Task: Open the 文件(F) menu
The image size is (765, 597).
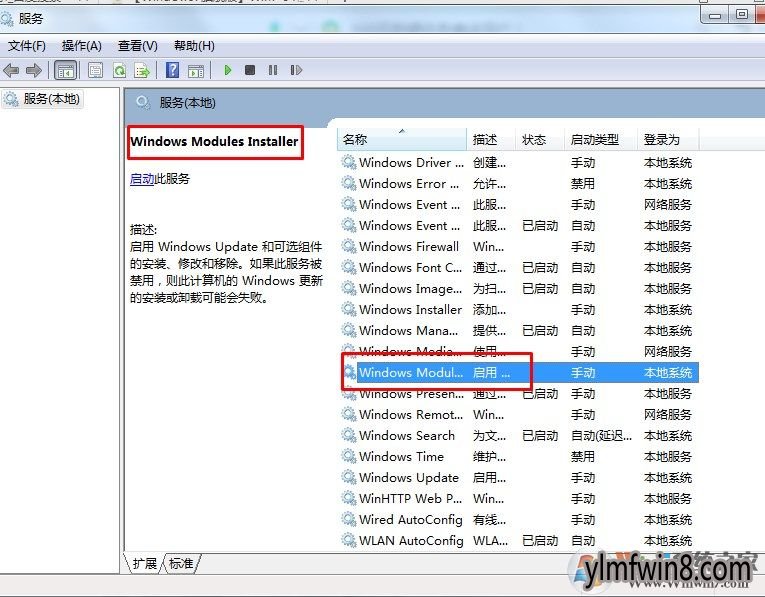Action: click(27, 46)
